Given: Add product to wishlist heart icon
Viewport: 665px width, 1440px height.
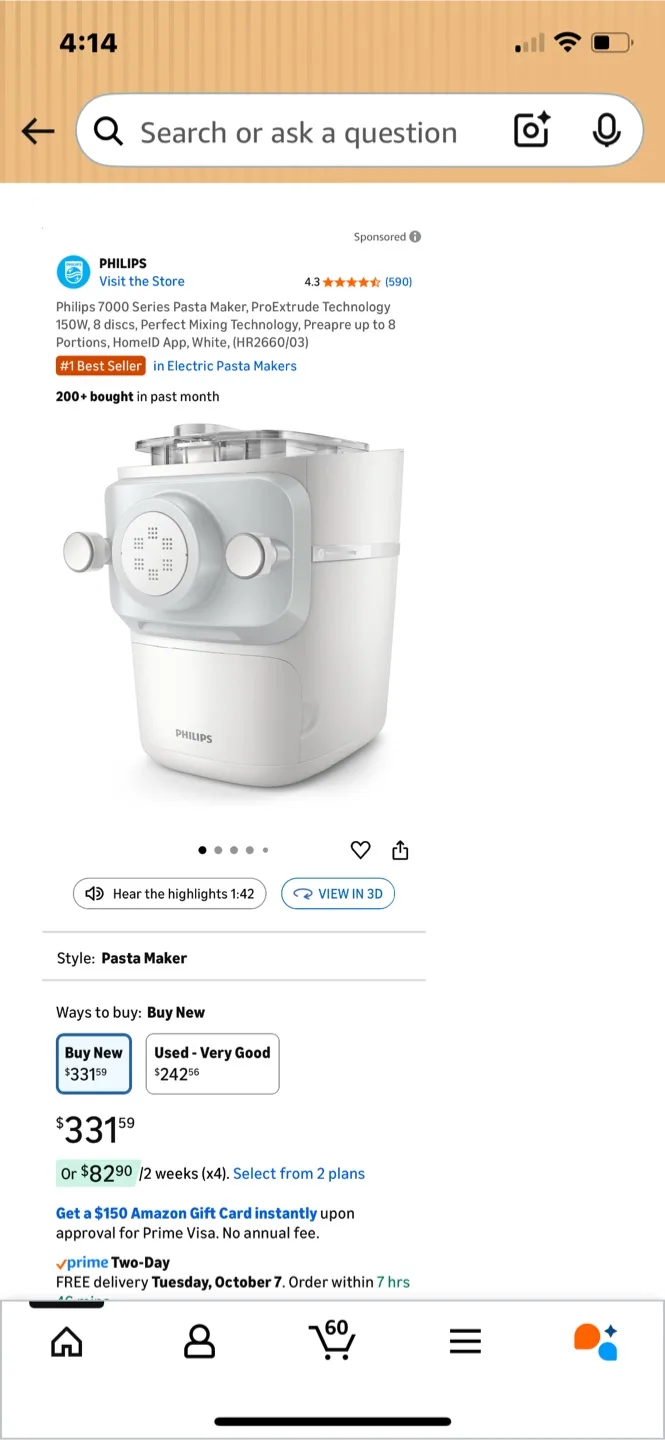Looking at the screenshot, I should coord(361,850).
